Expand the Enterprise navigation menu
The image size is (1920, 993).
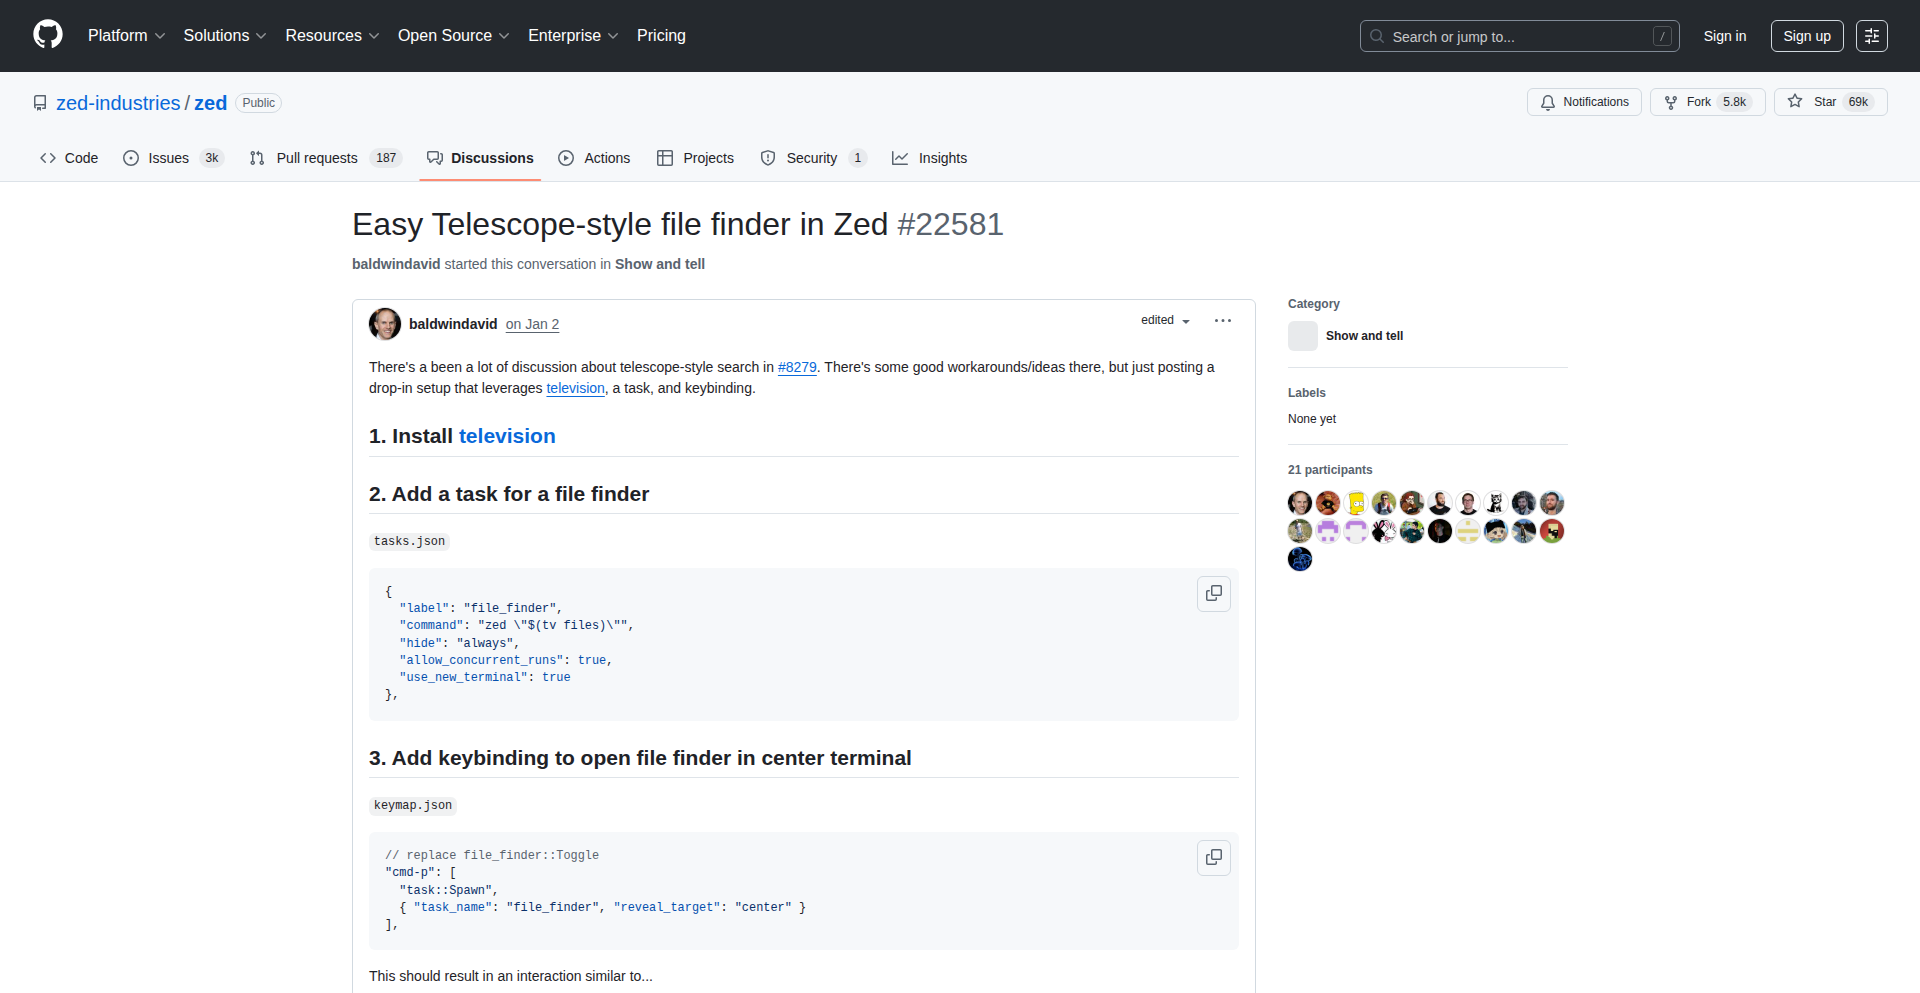[x=572, y=36]
